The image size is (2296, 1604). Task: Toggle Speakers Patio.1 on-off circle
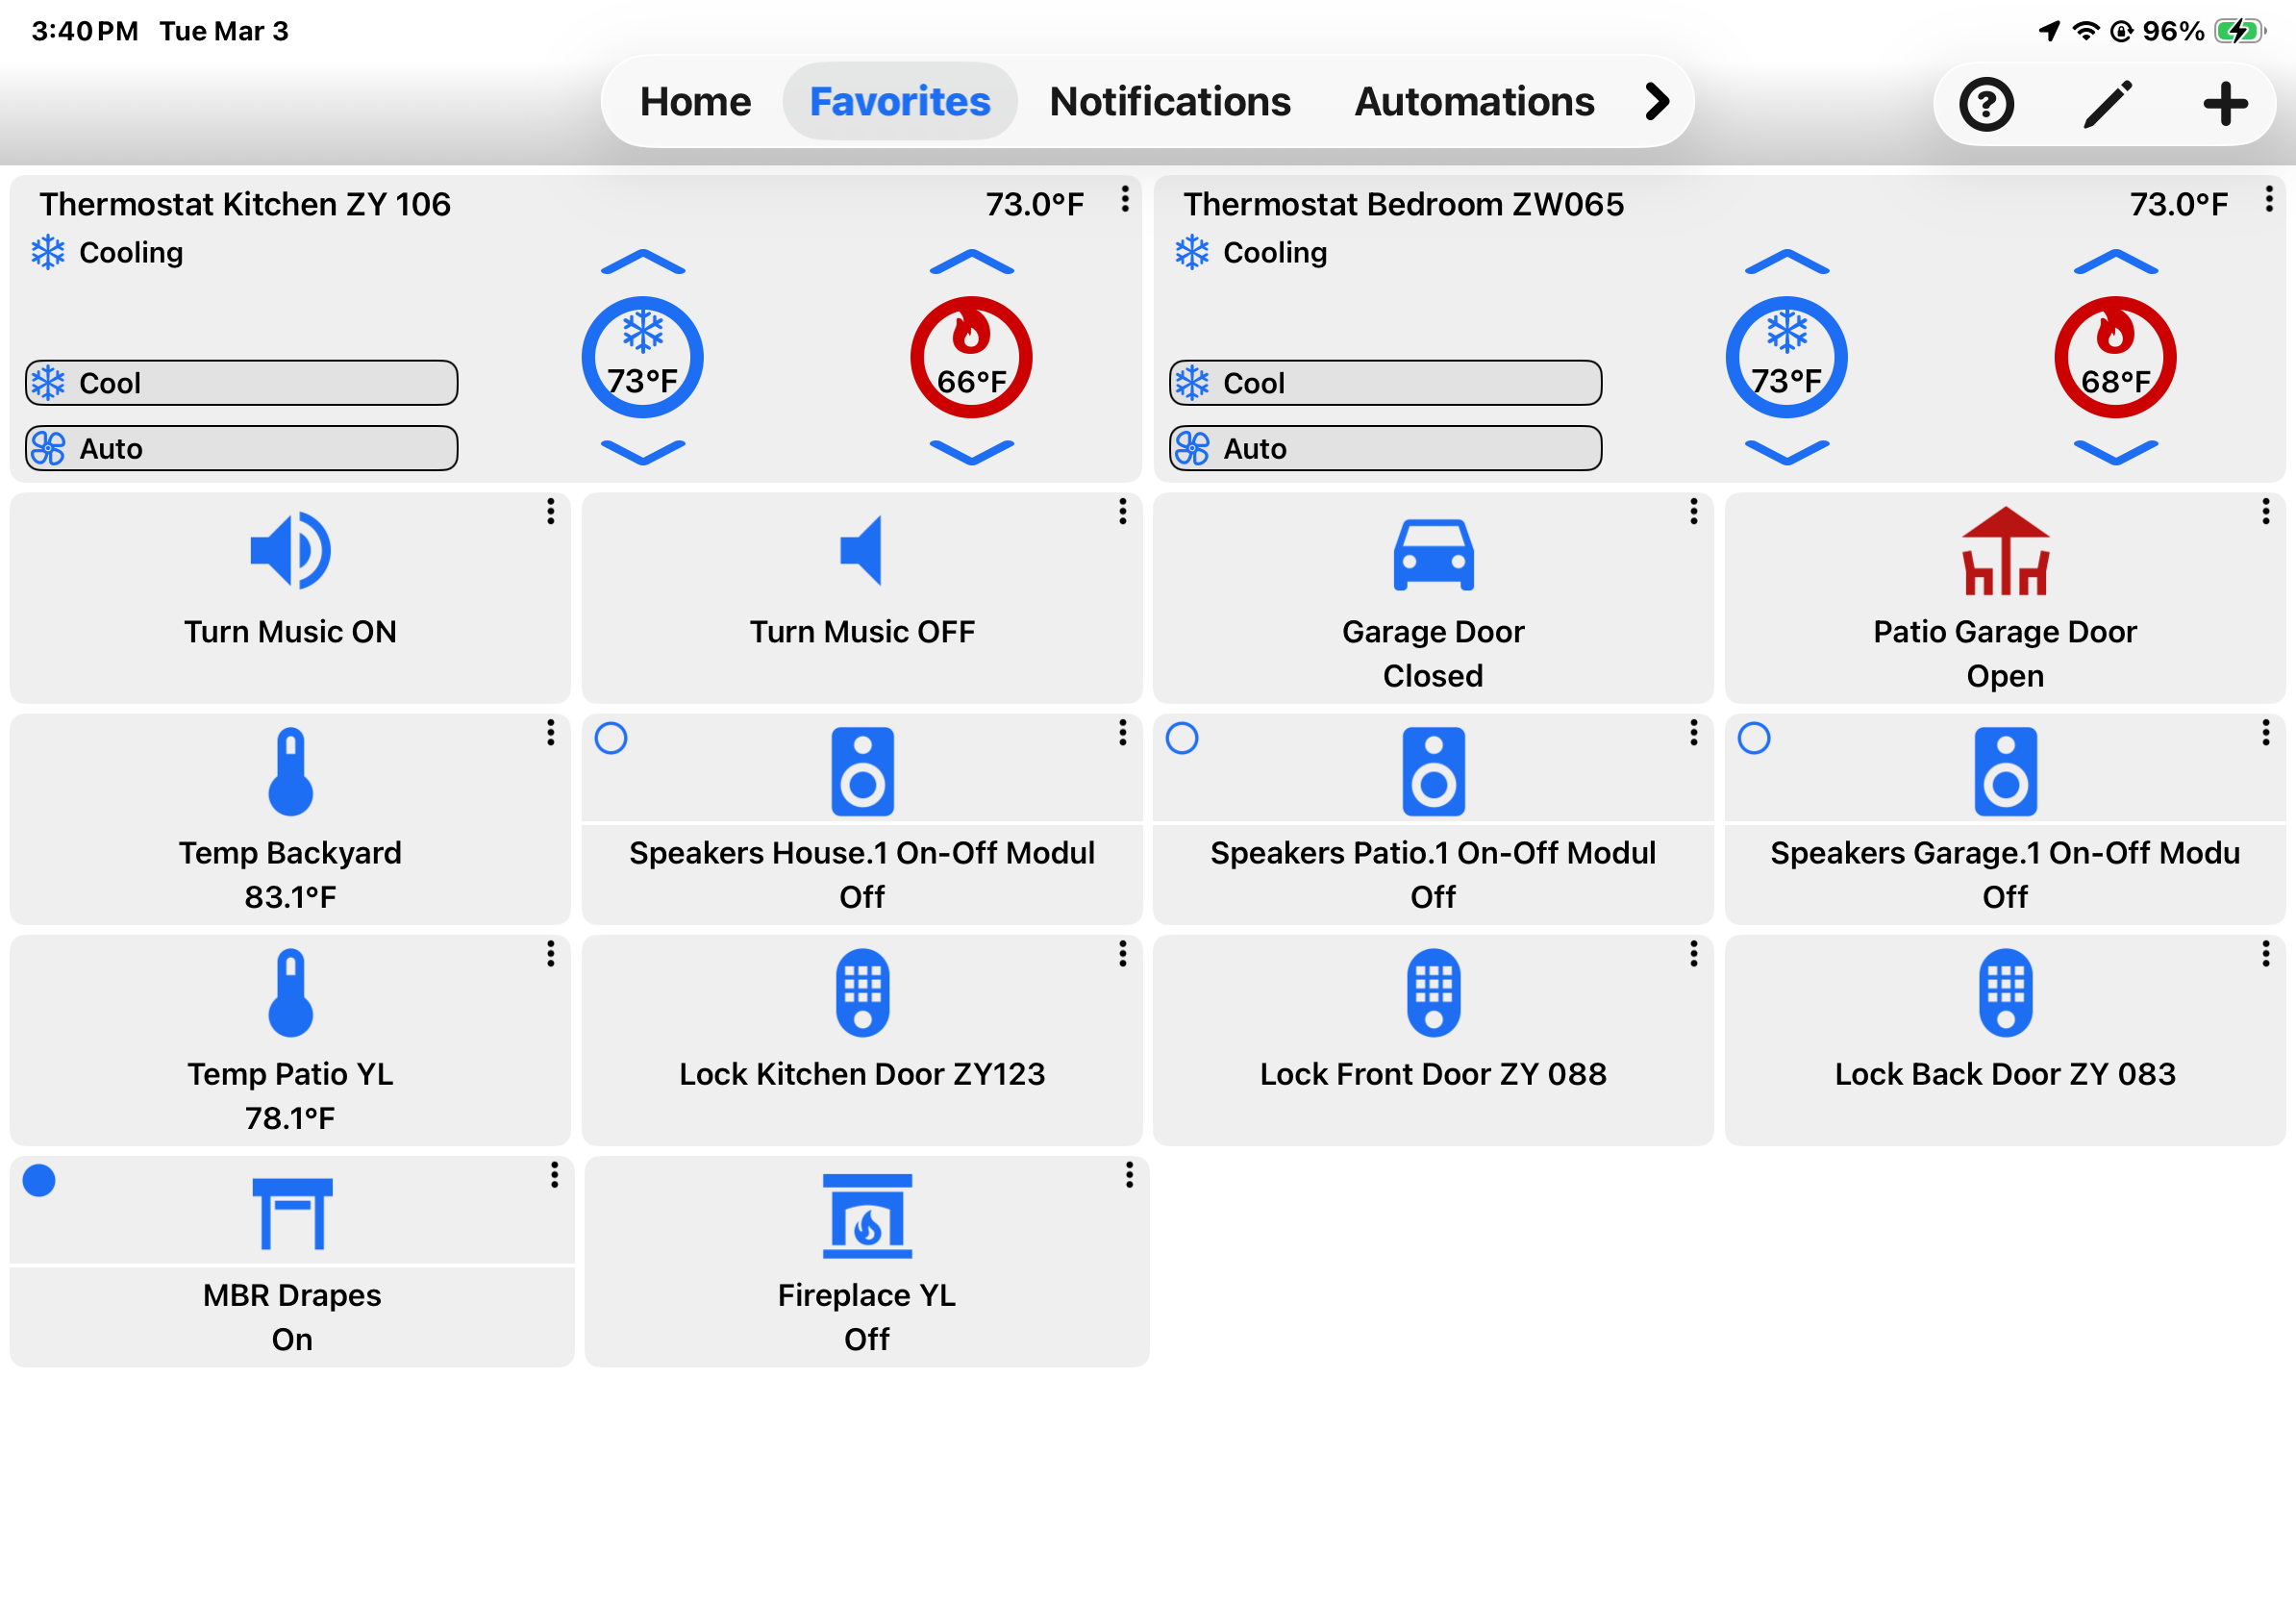pos(1182,738)
